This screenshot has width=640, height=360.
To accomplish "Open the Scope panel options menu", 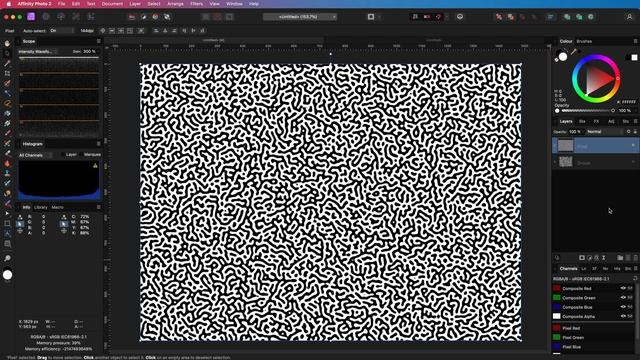I will (x=98, y=41).
